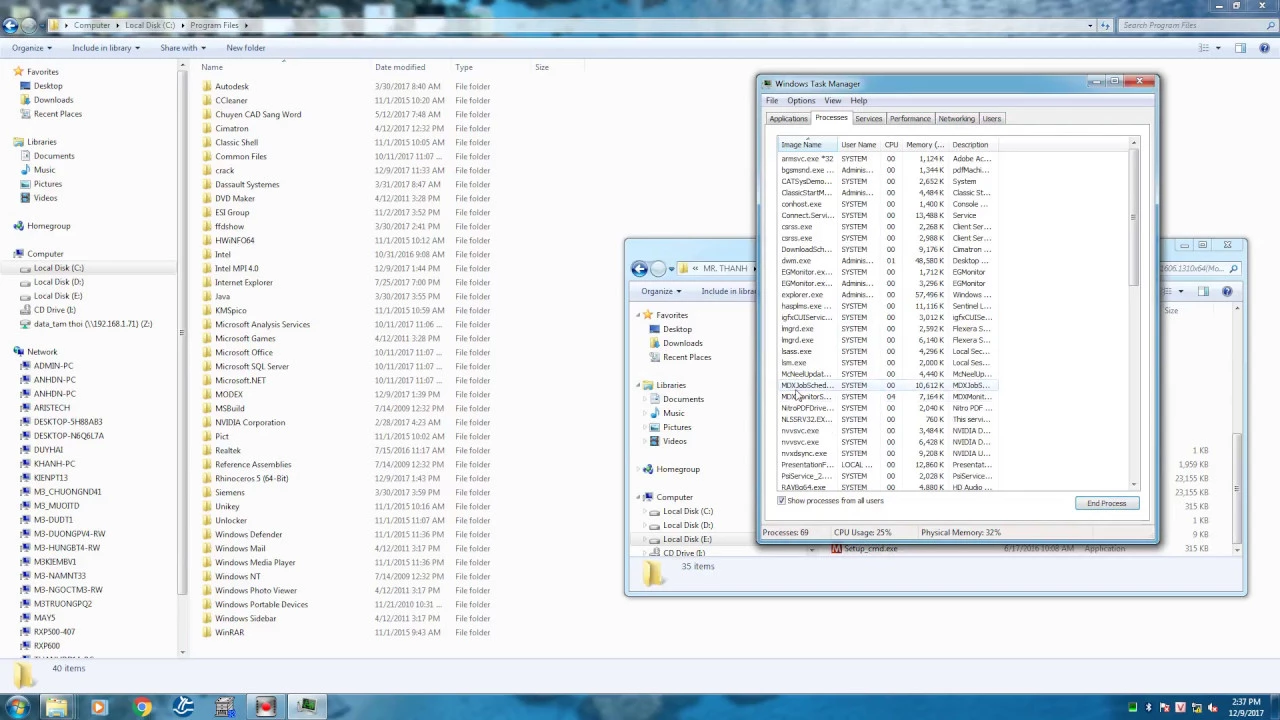Select the MDXJobSched... process row
The image size is (1280, 720).
(x=888, y=385)
